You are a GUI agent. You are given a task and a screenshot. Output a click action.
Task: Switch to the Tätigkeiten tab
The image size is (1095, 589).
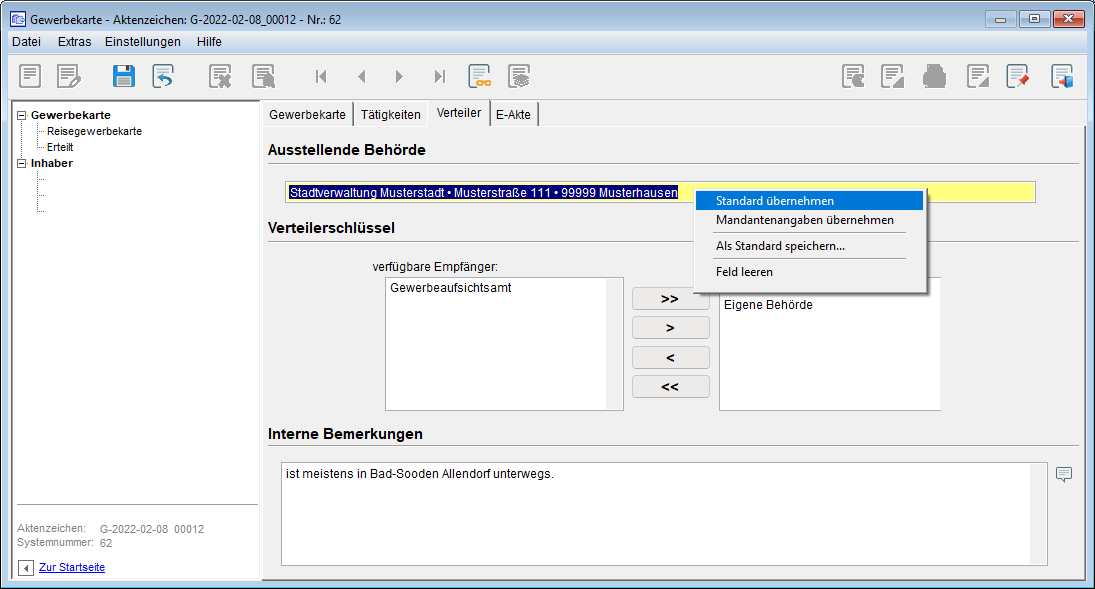tap(390, 114)
